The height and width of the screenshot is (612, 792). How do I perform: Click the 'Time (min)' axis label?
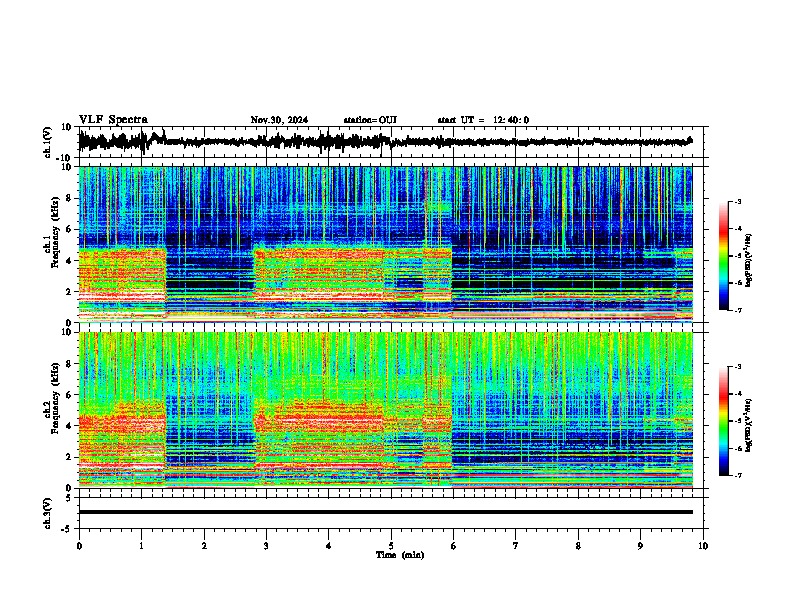point(400,555)
